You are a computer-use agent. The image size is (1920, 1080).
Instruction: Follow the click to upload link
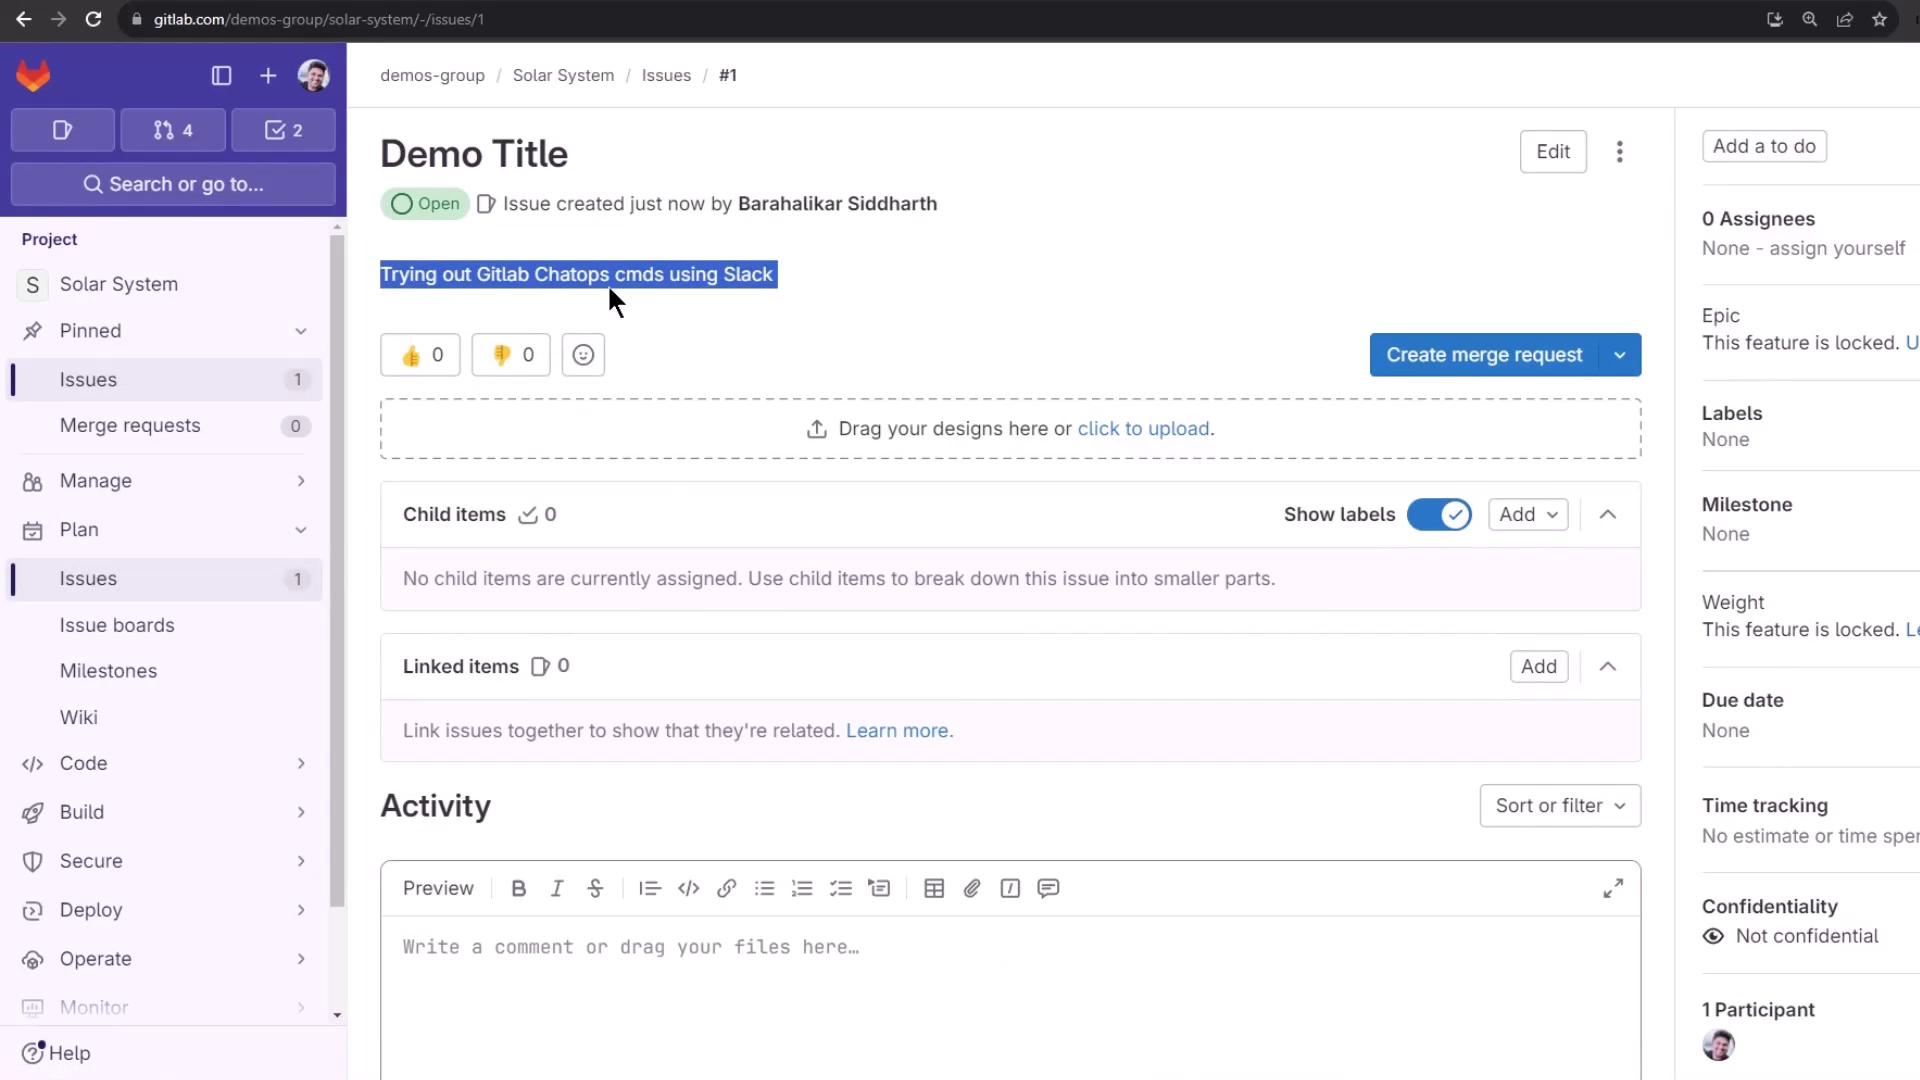(x=1143, y=429)
